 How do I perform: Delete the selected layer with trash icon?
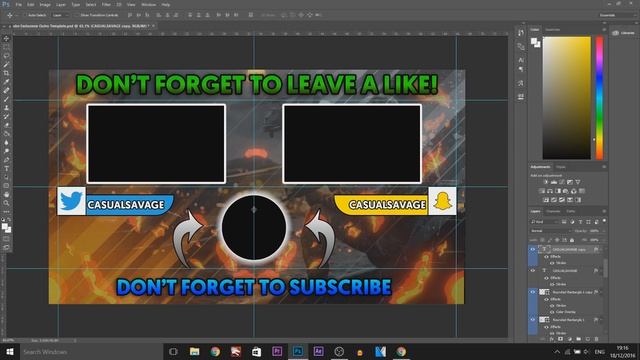(x=596, y=339)
